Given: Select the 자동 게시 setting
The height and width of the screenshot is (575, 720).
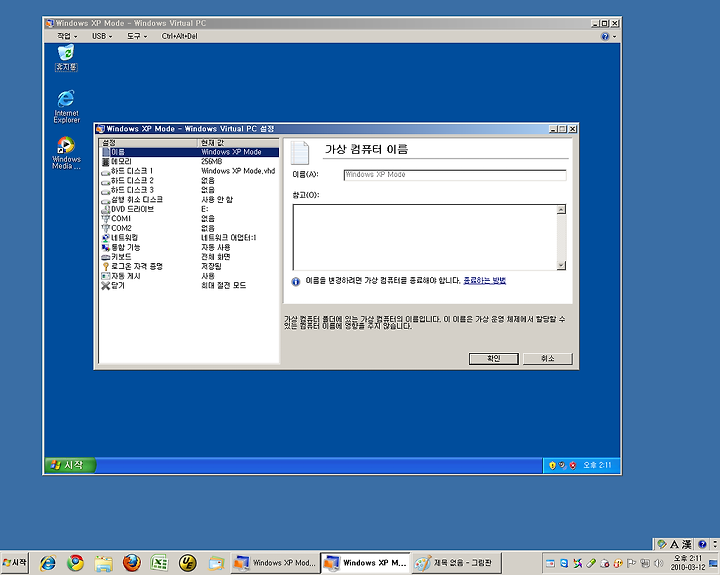Looking at the screenshot, I should [x=189, y=276].
